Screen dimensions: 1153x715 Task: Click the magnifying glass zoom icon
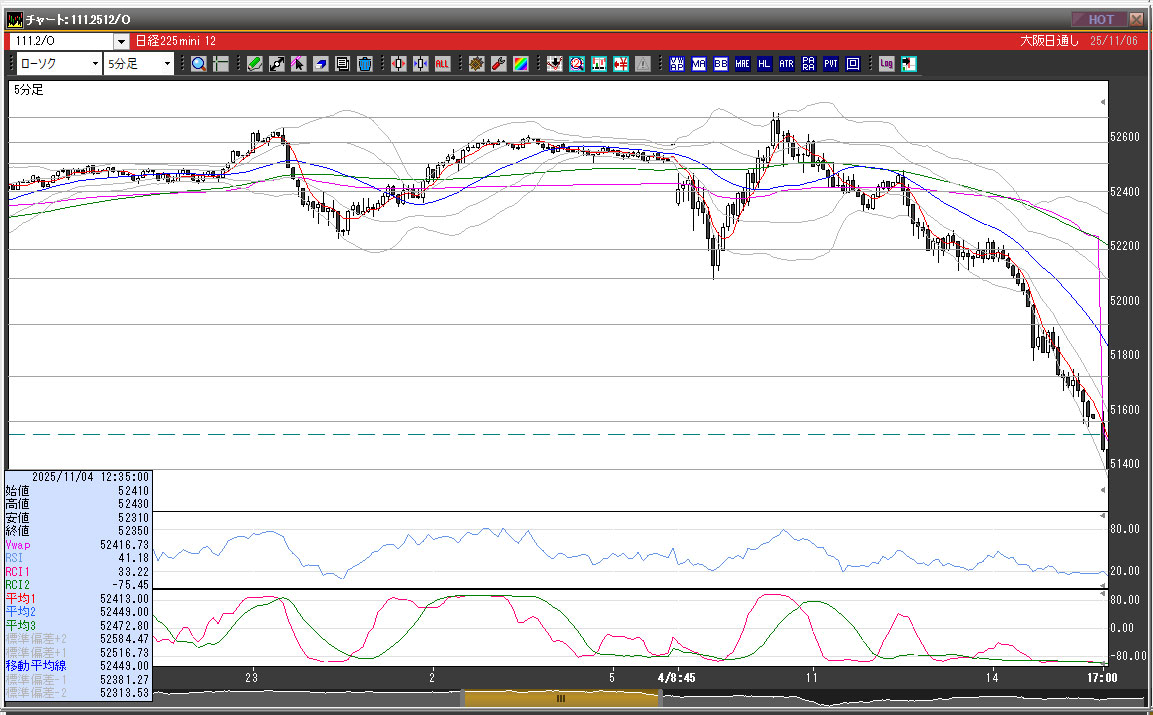click(198, 64)
